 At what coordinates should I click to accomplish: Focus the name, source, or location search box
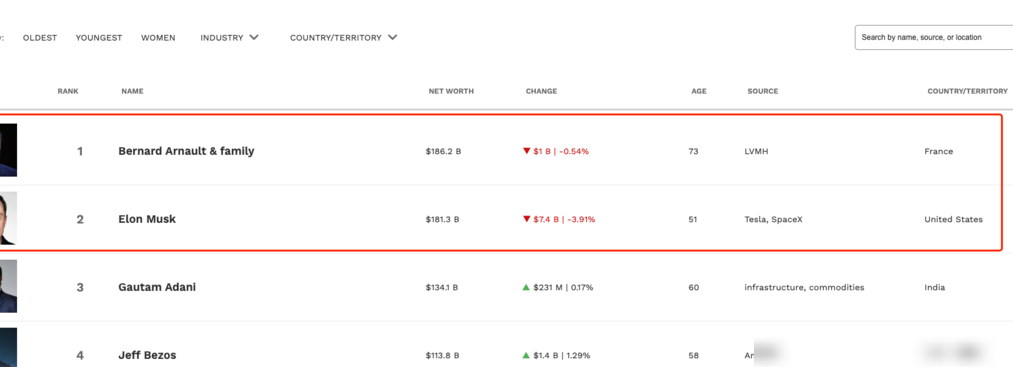[x=934, y=37]
